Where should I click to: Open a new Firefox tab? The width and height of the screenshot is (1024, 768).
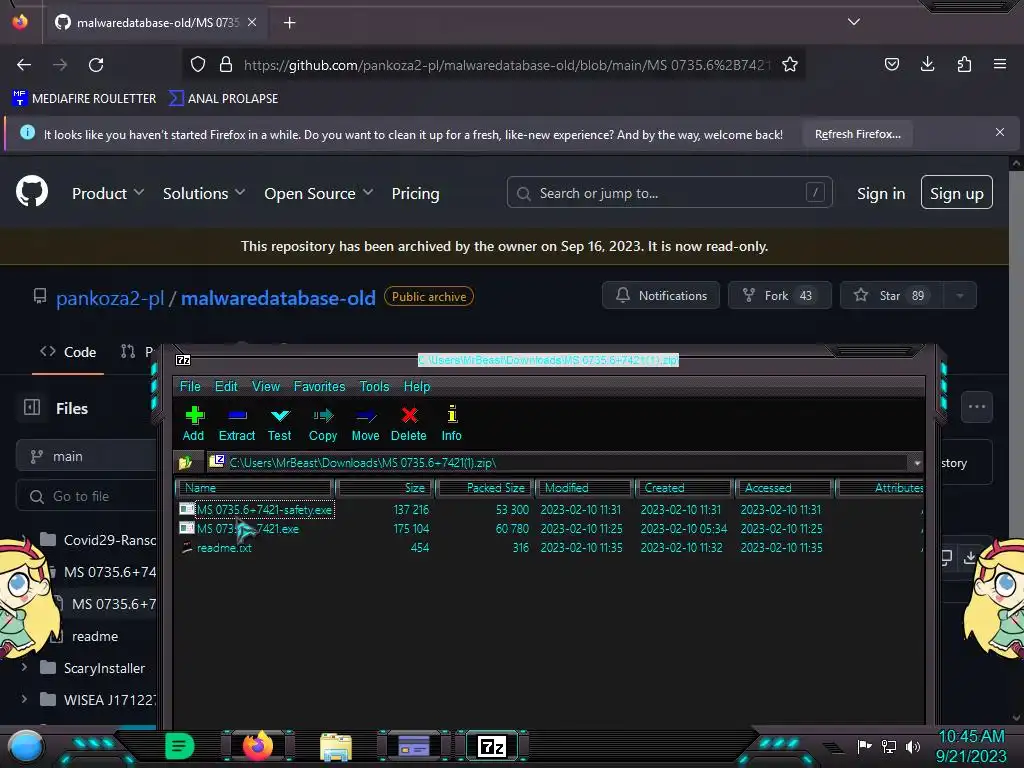click(x=289, y=23)
